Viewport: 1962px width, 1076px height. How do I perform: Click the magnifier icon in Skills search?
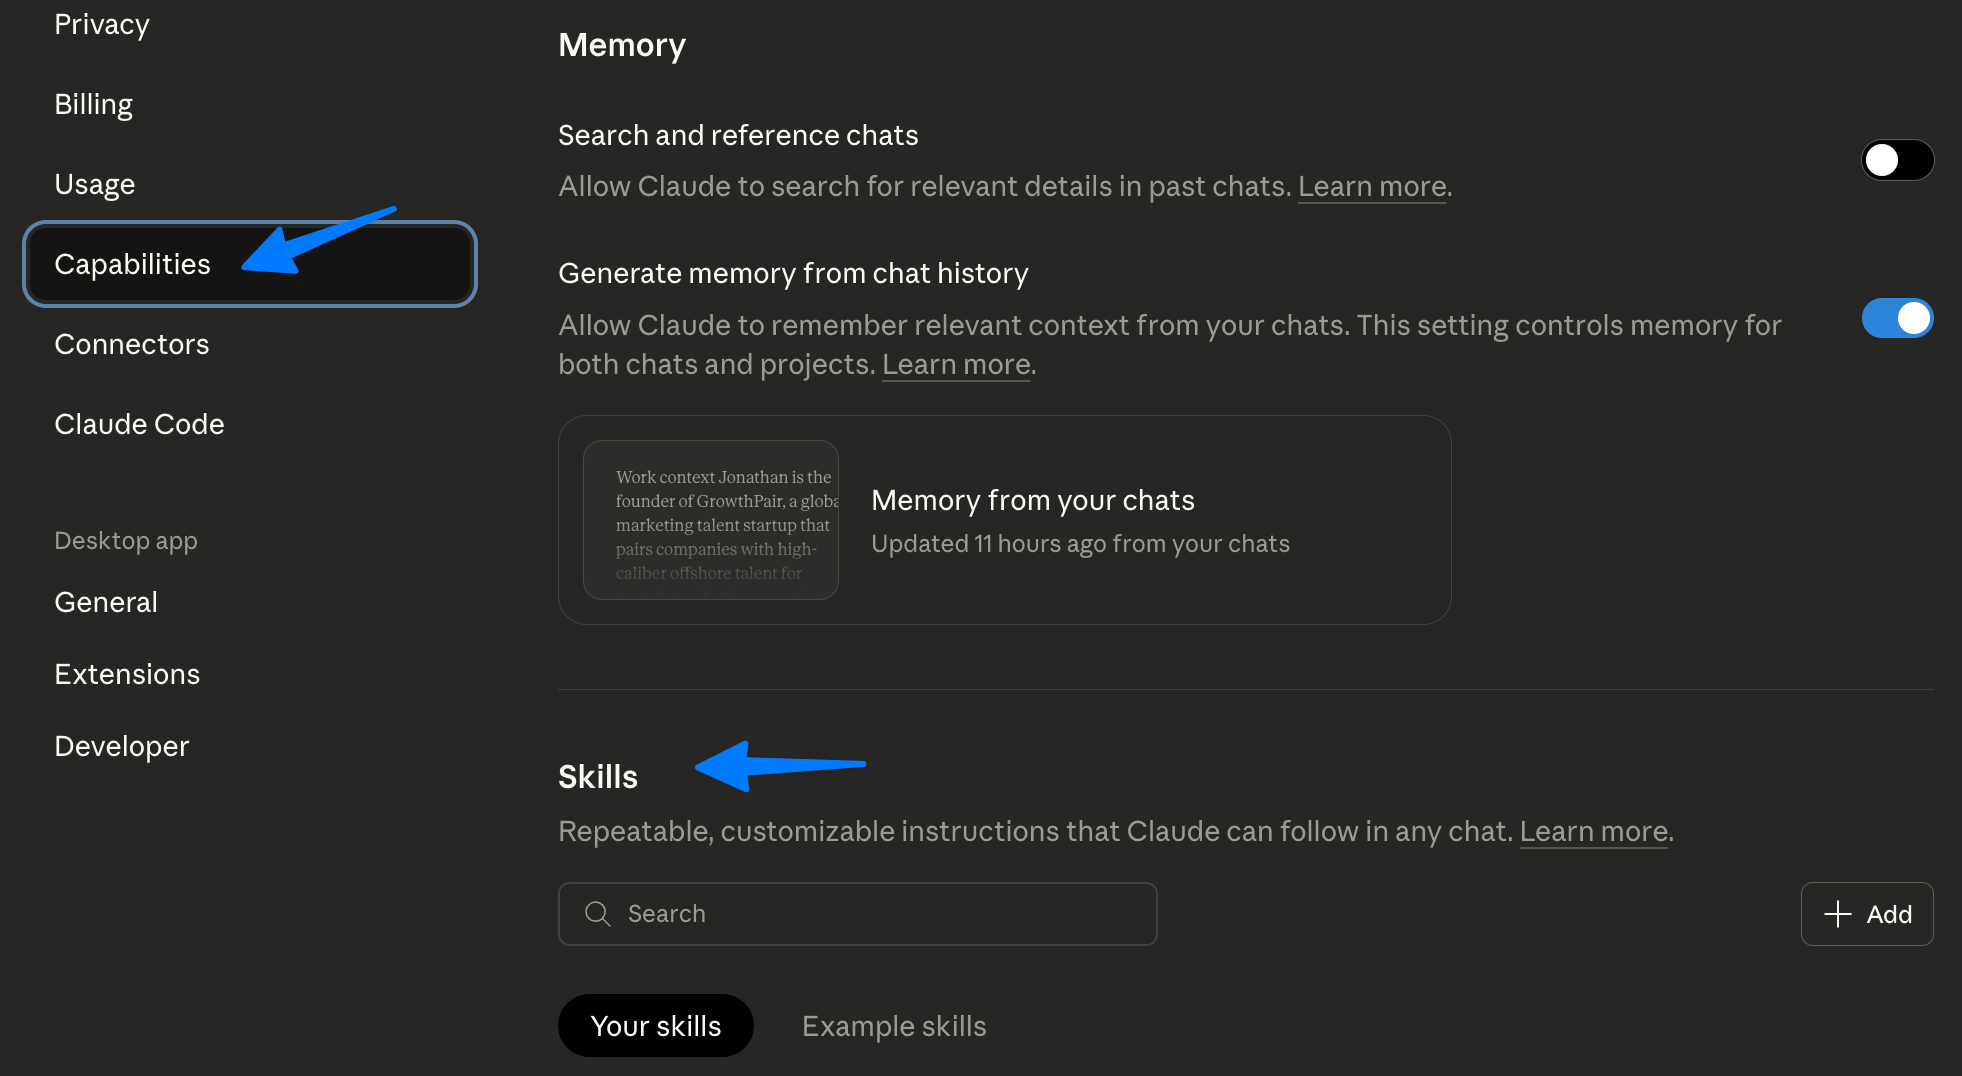pyautogui.click(x=598, y=914)
